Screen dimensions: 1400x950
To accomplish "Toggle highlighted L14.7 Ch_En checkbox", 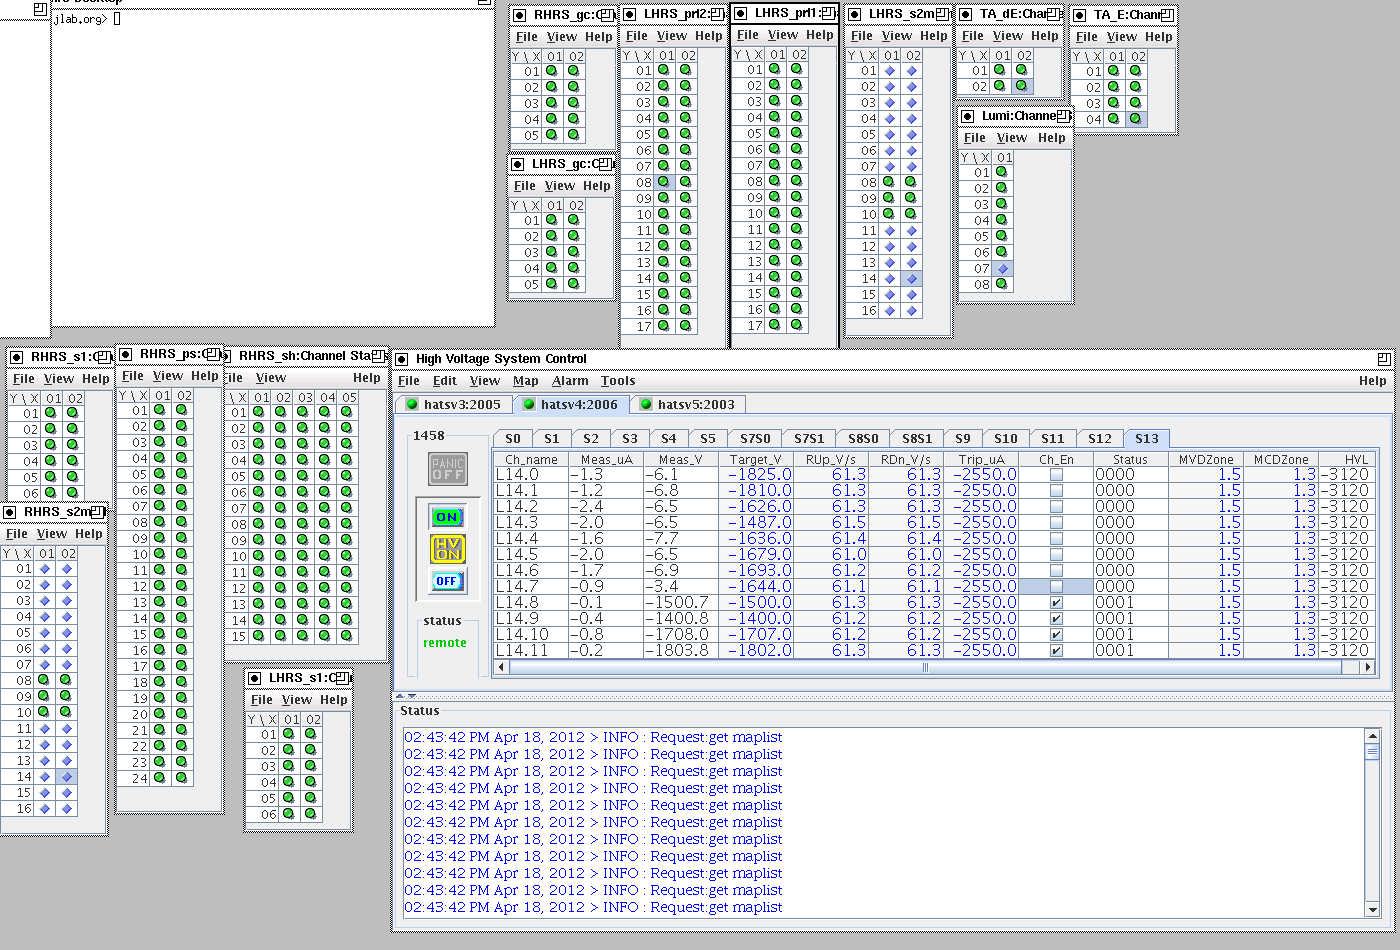I will pyautogui.click(x=1056, y=587).
